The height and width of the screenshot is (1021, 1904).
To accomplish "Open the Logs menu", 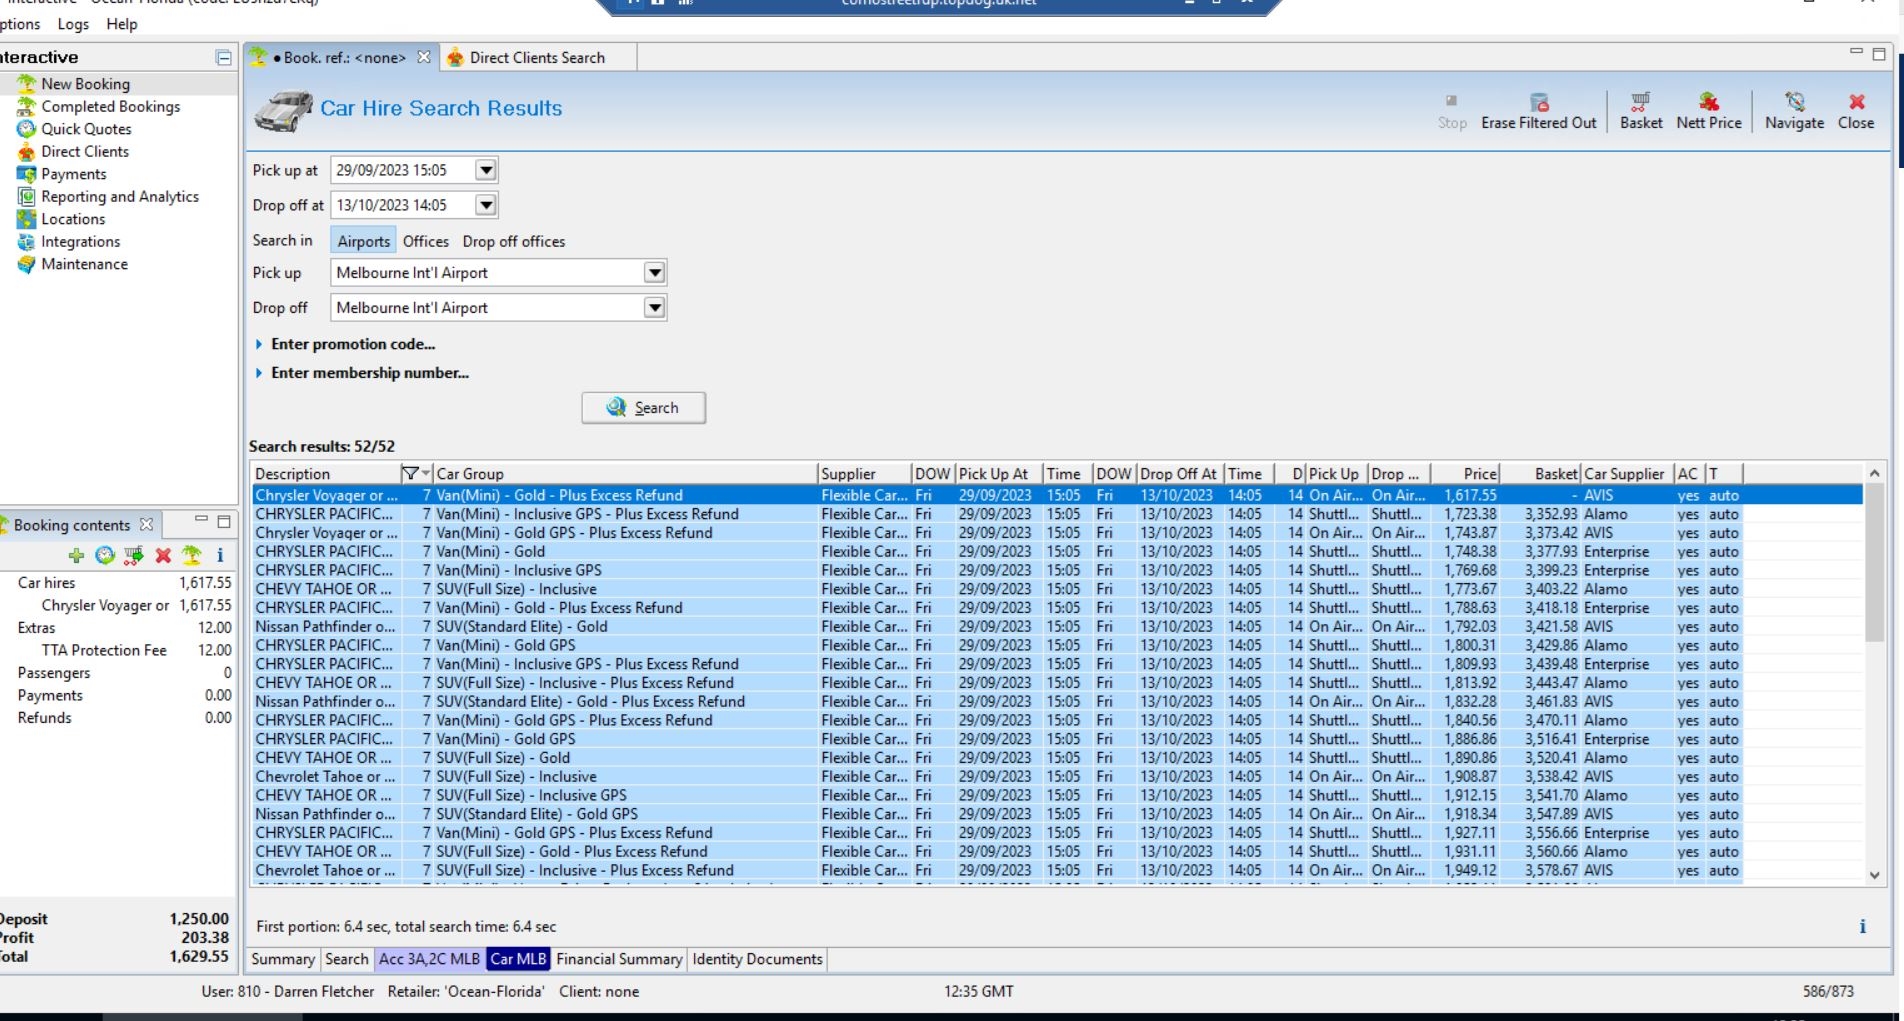I will click(73, 24).
